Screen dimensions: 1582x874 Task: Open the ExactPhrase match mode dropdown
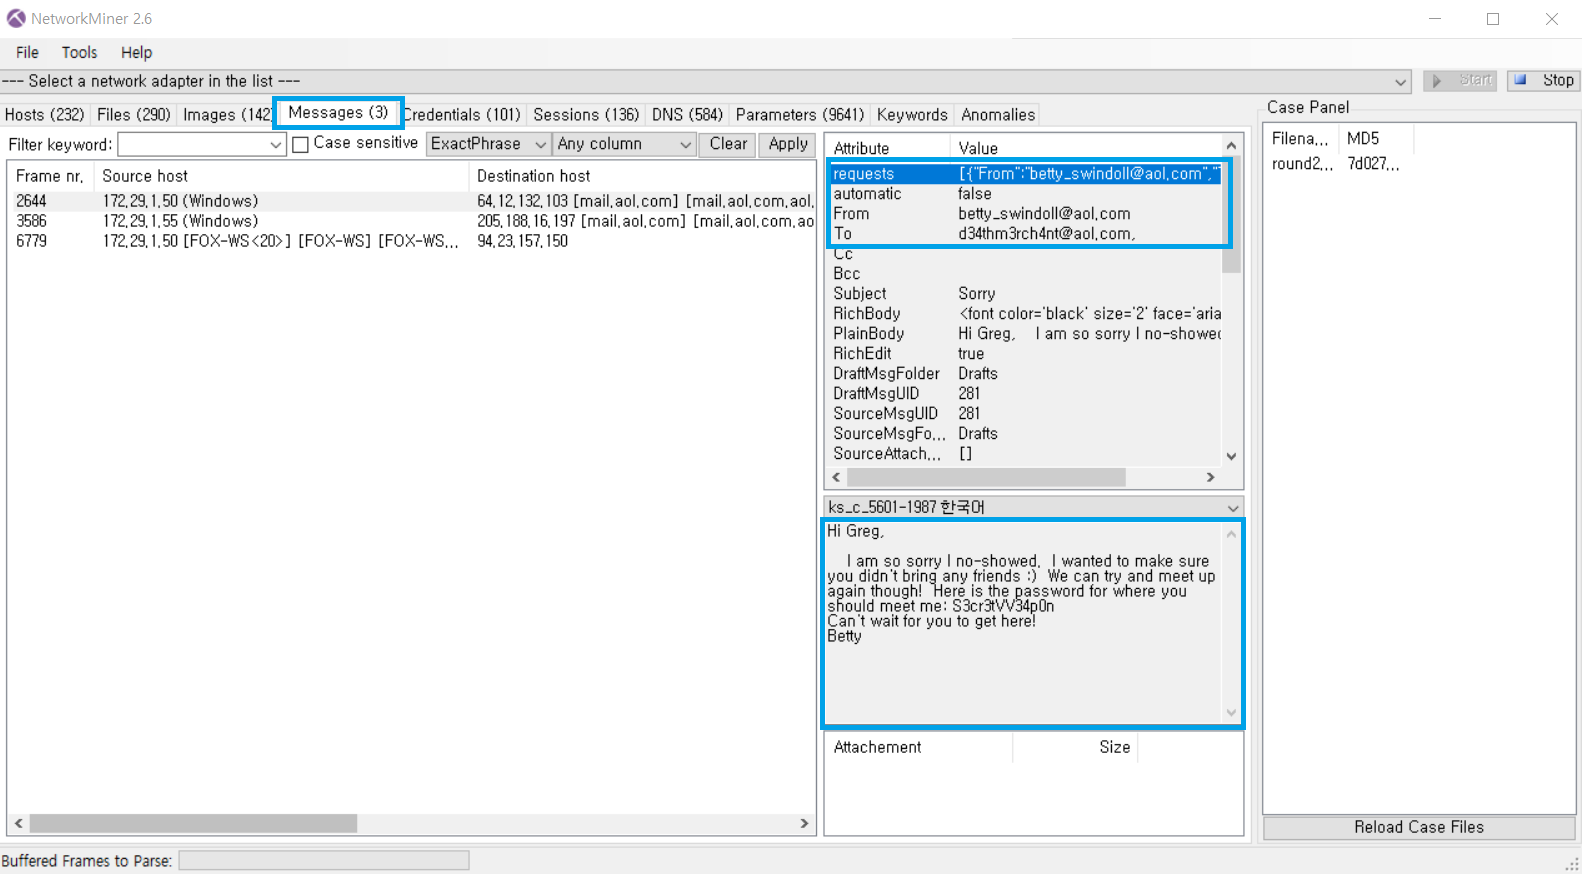tap(488, 144)
